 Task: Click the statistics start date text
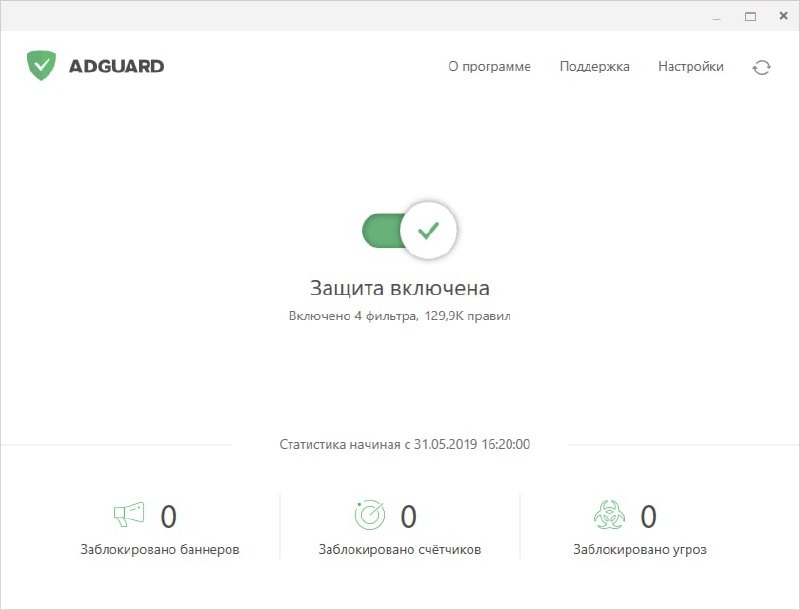pos(405,444)
